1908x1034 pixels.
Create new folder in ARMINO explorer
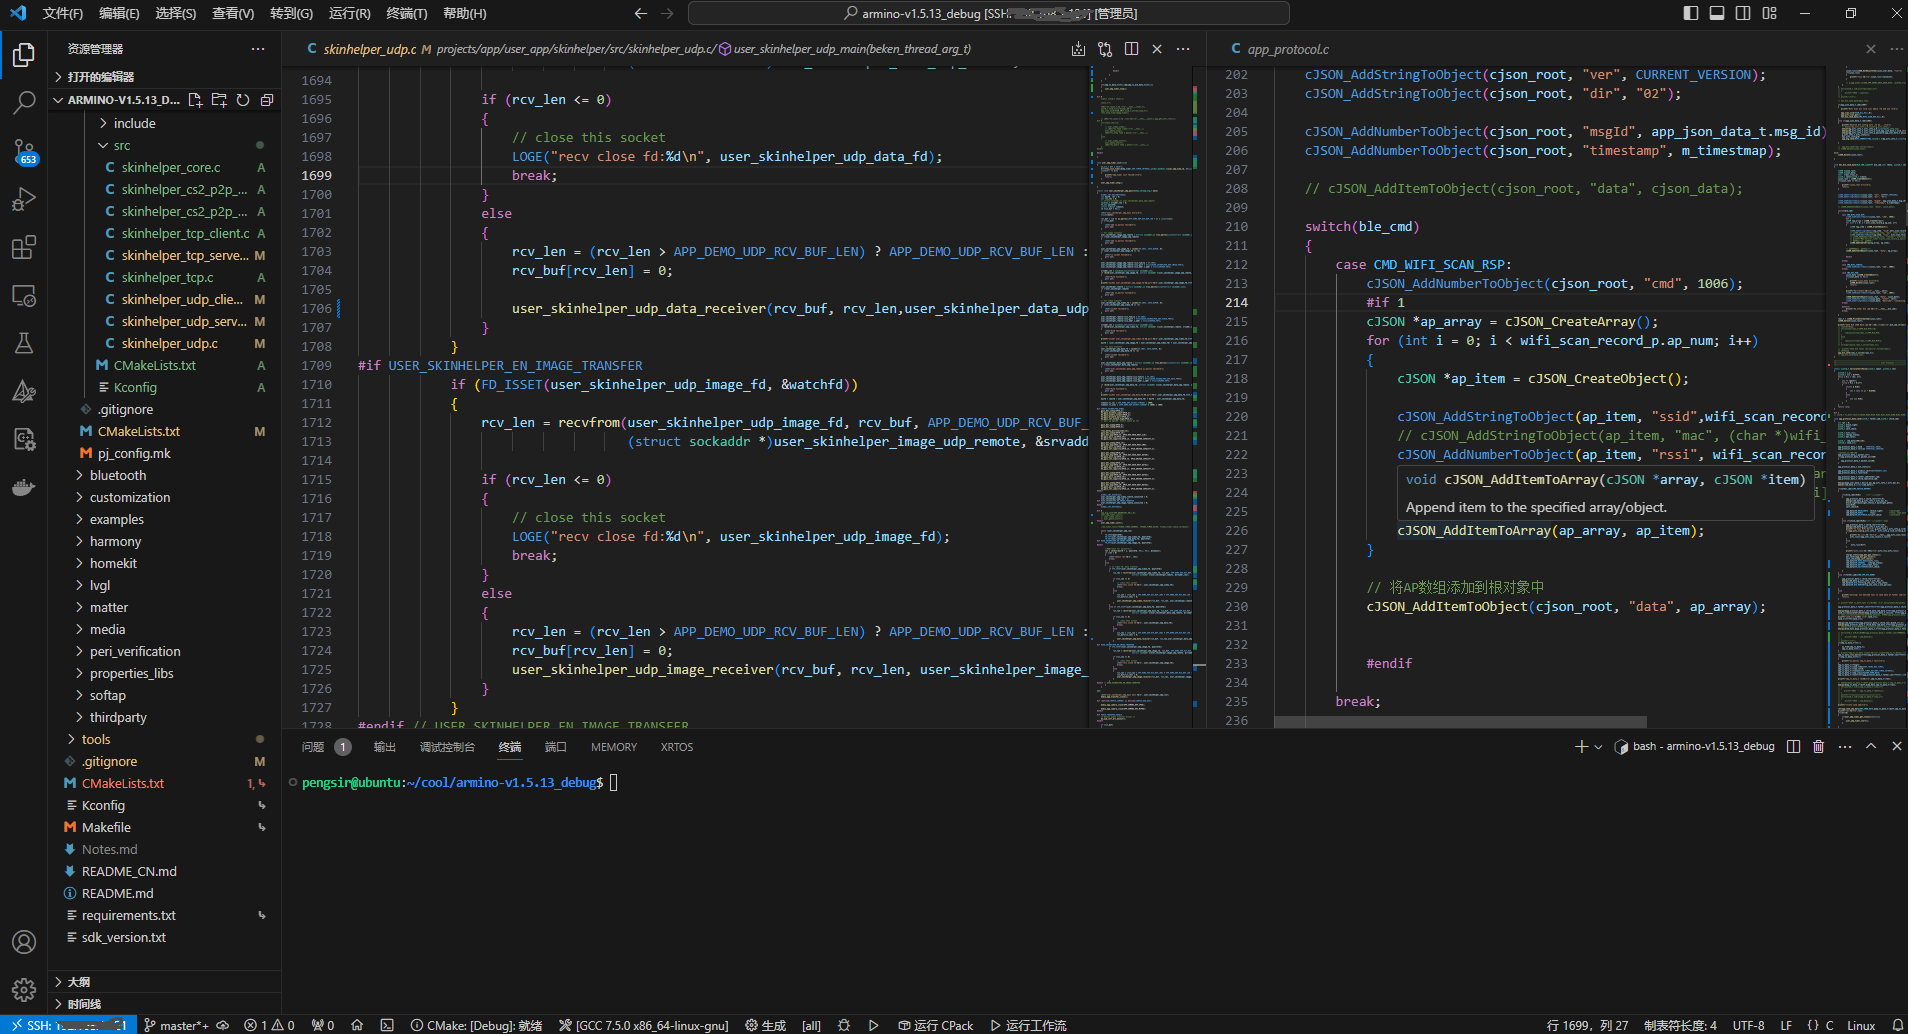[x=219, y=100]
